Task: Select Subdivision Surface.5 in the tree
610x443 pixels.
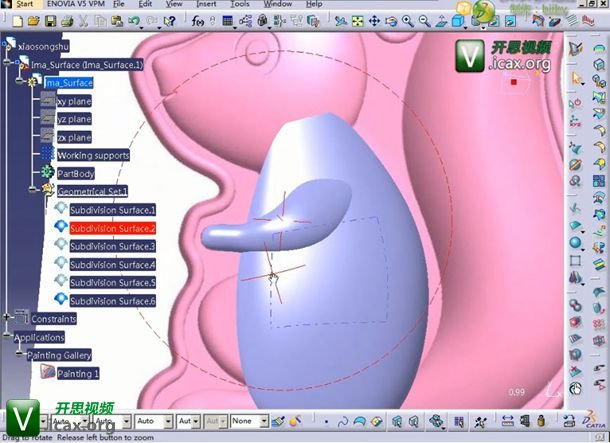Action: (x=113, y=282)
